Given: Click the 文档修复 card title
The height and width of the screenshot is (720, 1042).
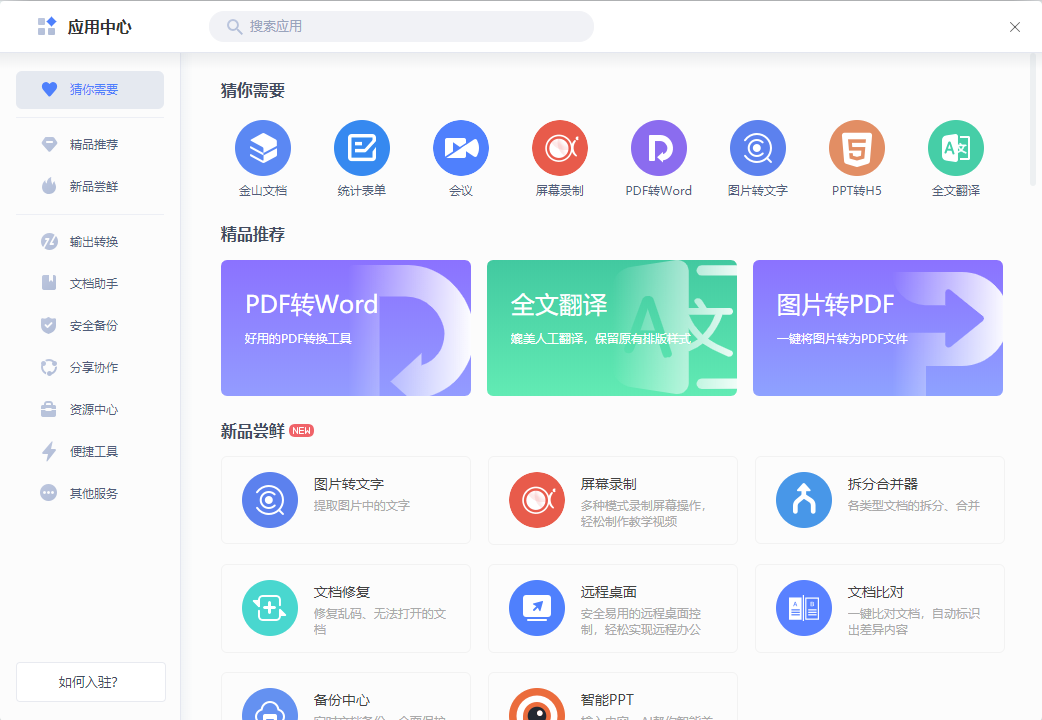Looking at the screenshot, I should click(342, 592).
